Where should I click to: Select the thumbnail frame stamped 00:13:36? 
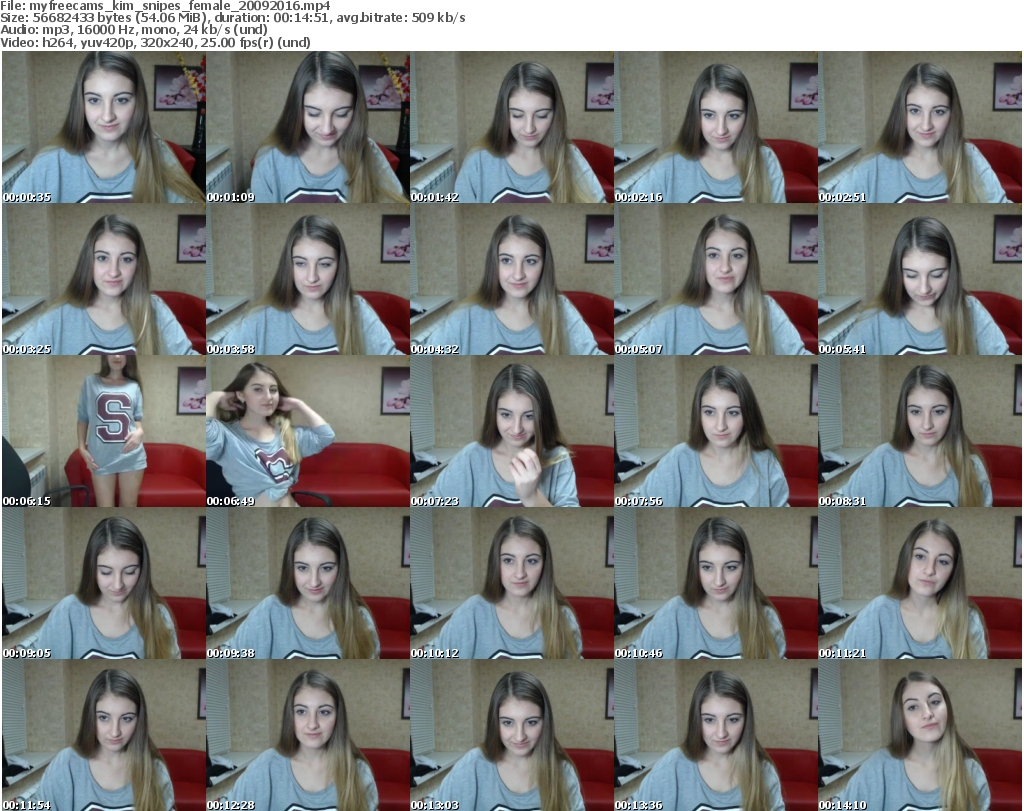click(716, 735)
